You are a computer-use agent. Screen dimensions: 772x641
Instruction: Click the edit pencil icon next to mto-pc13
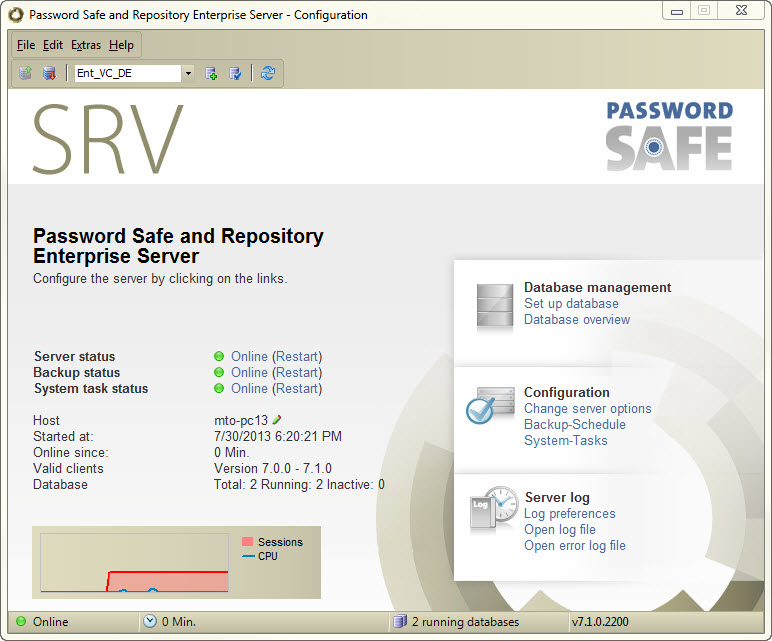coord(277,419)
